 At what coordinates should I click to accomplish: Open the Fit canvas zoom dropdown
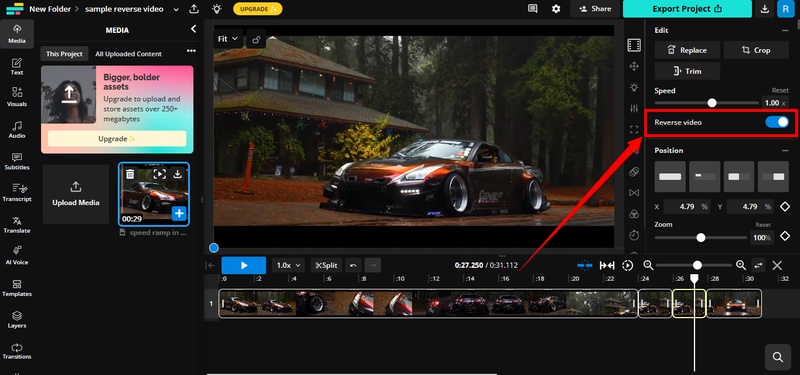[x=228, y=39]
